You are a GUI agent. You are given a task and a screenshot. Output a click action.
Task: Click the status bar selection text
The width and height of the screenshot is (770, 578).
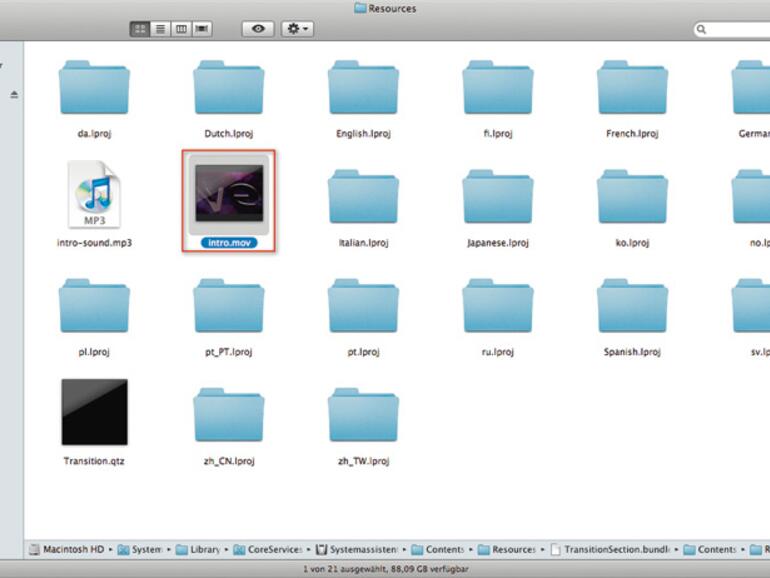coord(385,569)
